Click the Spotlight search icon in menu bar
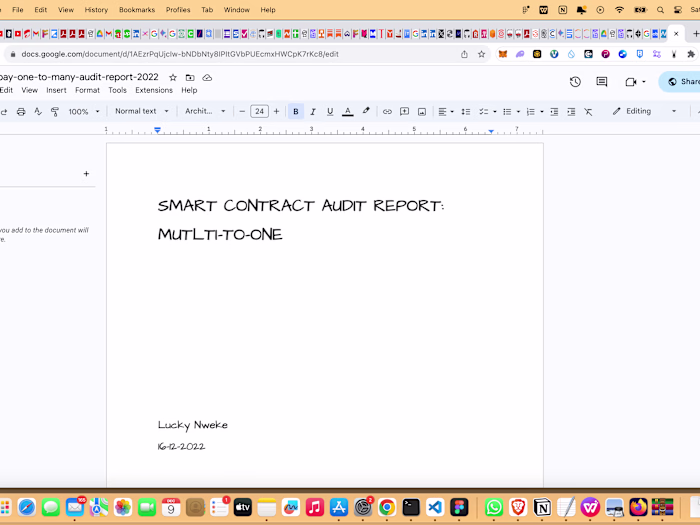Viewport: 700px width, 525px height. click(660, 10)
